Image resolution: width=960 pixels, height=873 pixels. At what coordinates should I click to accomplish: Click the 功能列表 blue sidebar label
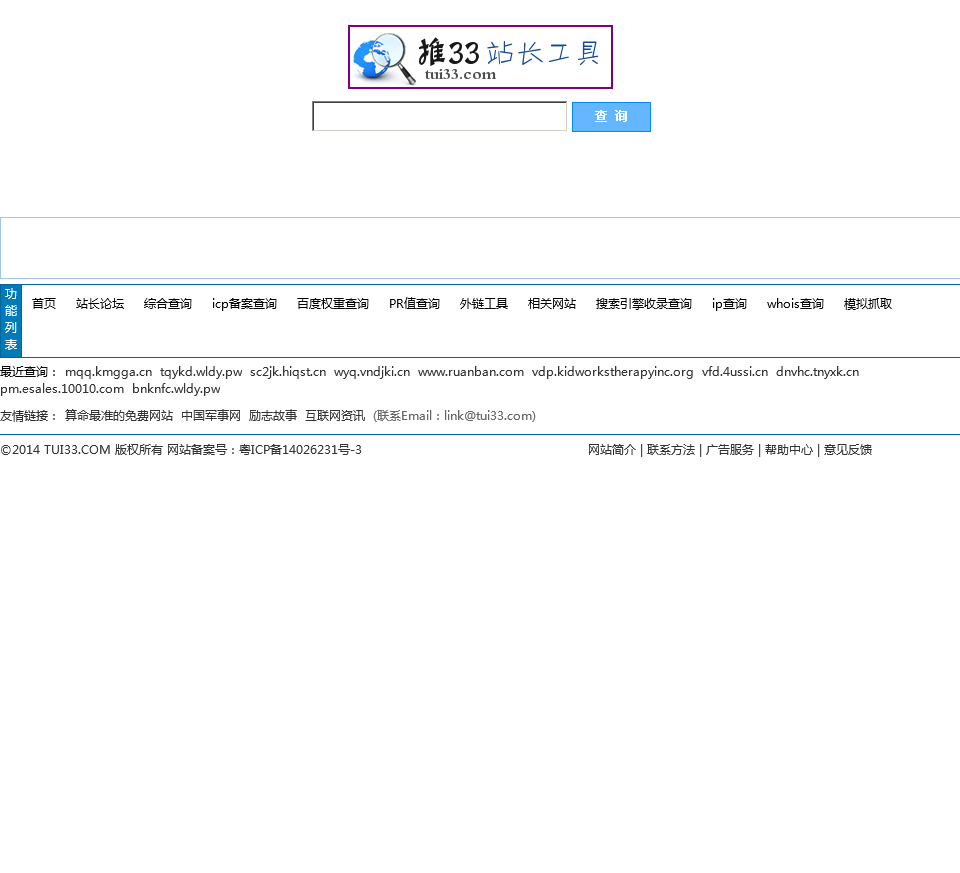click(x=11, y=320)
